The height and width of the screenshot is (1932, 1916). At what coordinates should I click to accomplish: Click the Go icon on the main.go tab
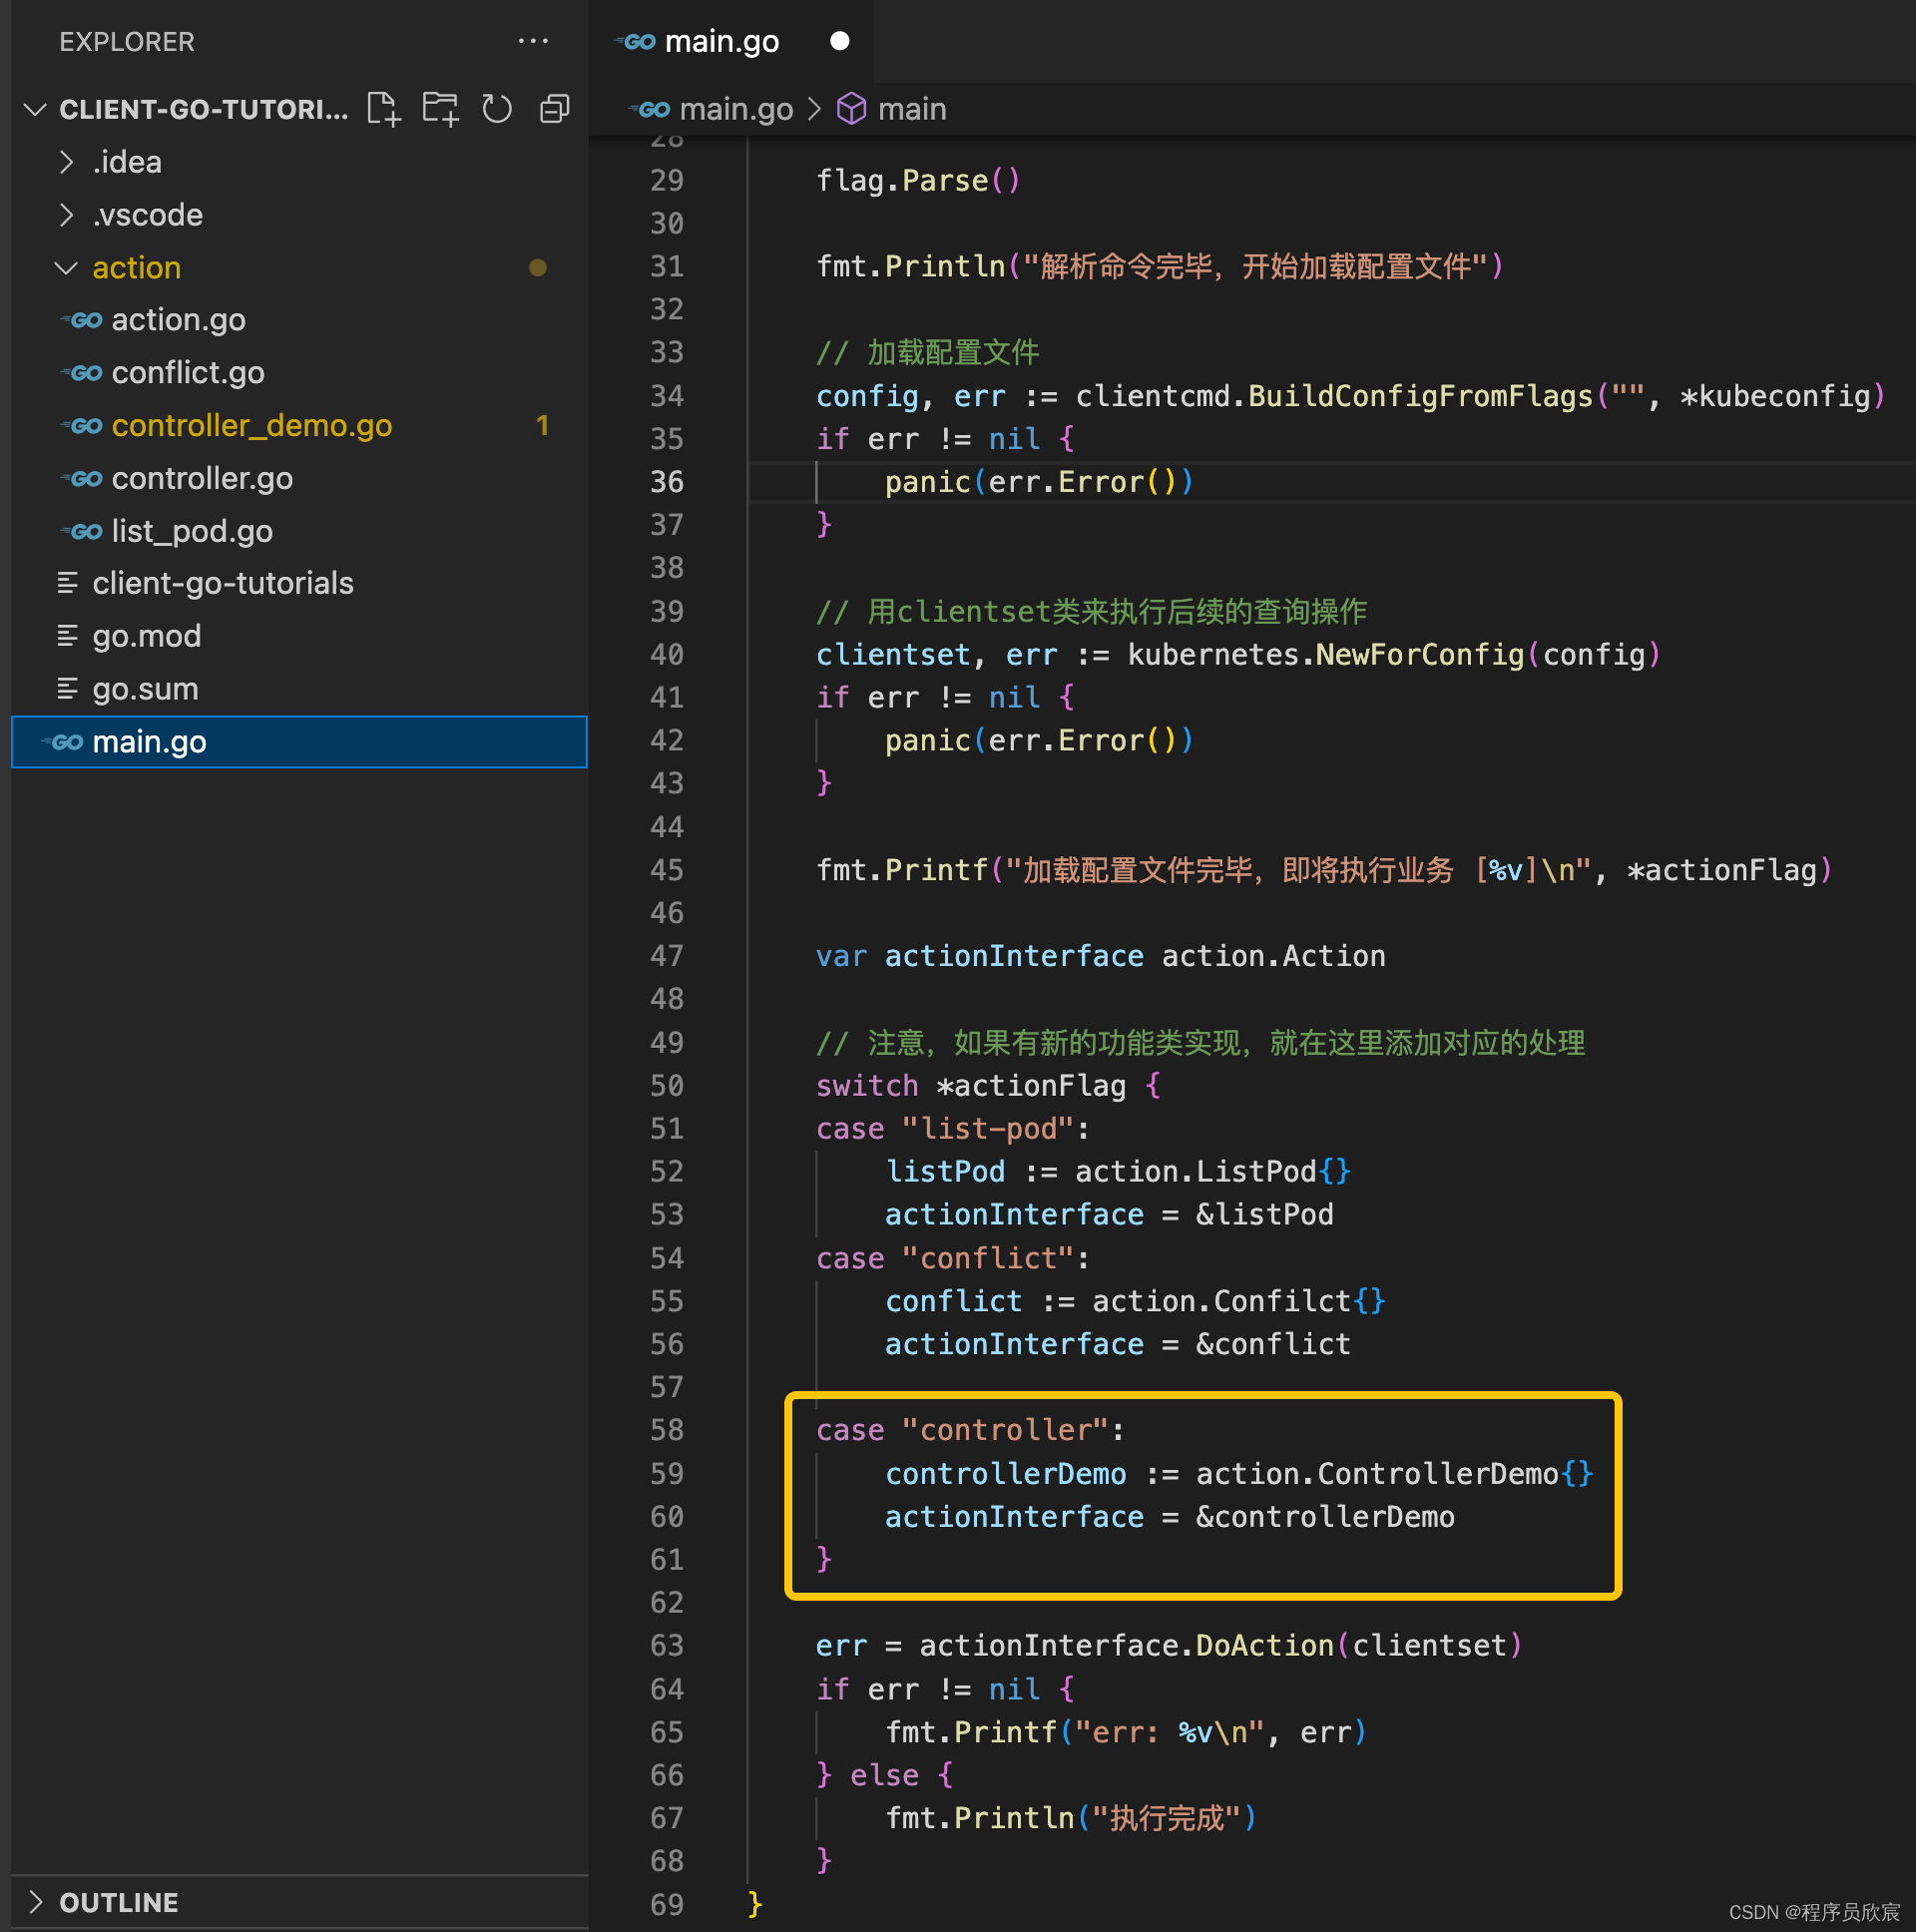tap(637, 42)
